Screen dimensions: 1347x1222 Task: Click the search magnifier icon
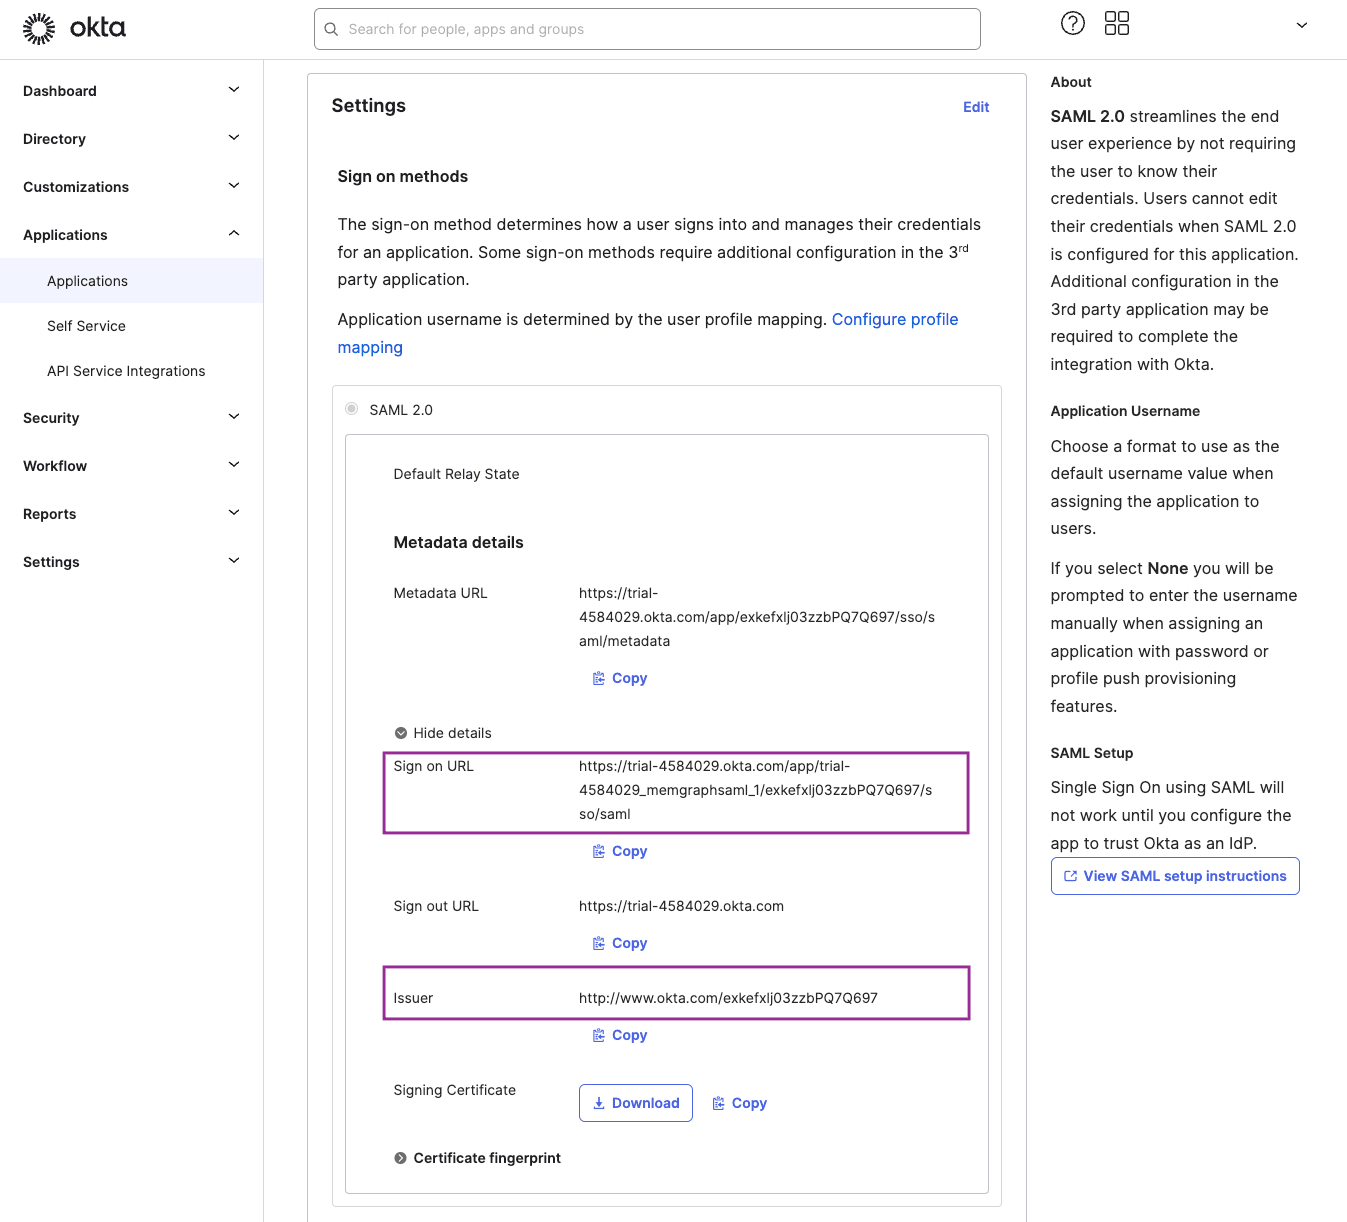pos(331,29)
